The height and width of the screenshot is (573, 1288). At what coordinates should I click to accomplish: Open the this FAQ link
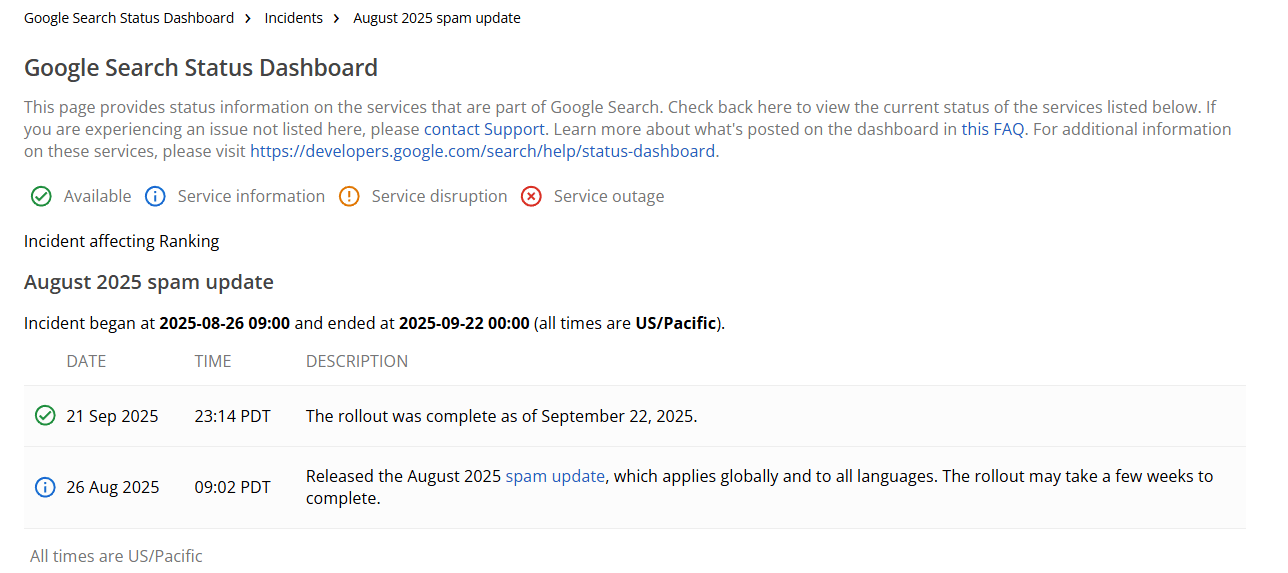point(992,129)
